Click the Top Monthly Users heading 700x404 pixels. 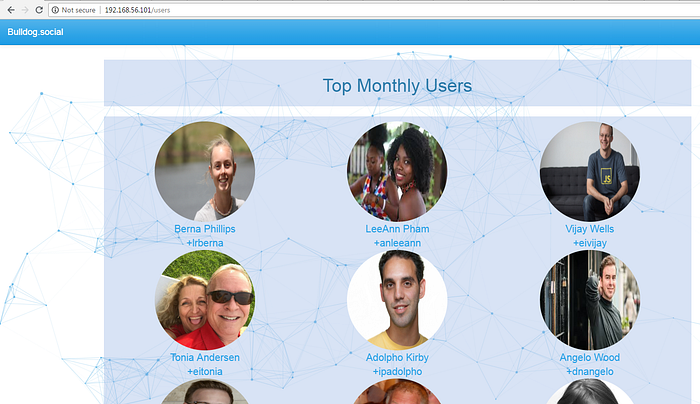397,86
